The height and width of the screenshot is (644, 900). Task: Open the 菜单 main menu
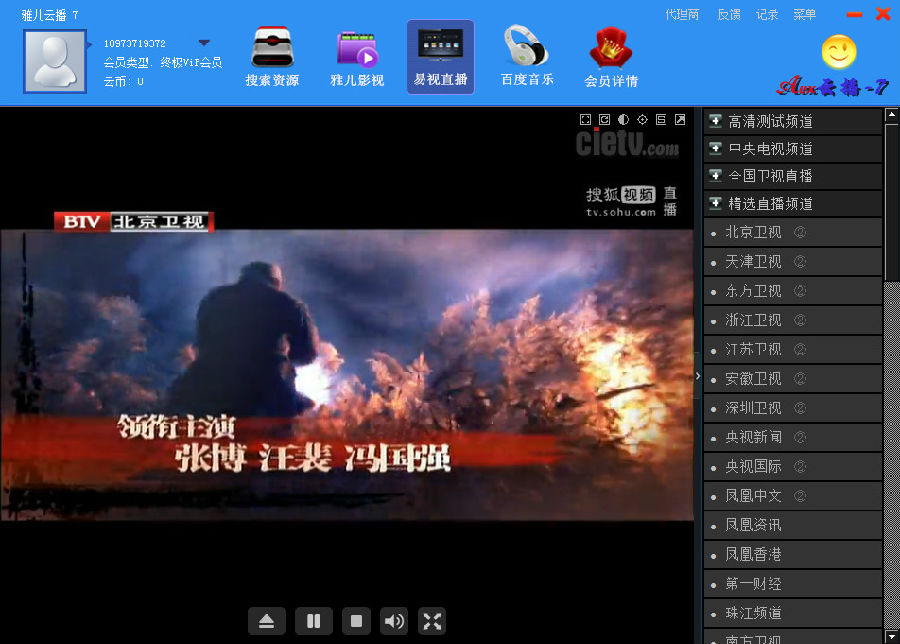coord(804,15)
